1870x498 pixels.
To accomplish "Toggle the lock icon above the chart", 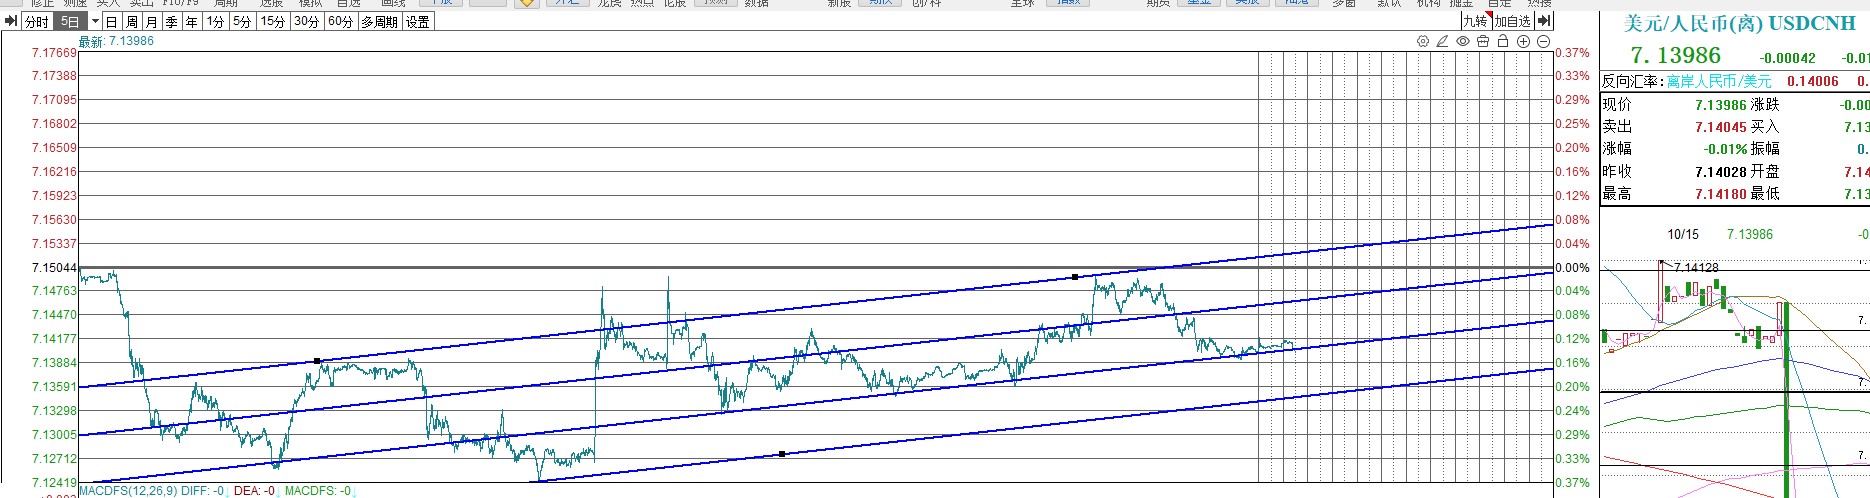I will pos(1503,41).
